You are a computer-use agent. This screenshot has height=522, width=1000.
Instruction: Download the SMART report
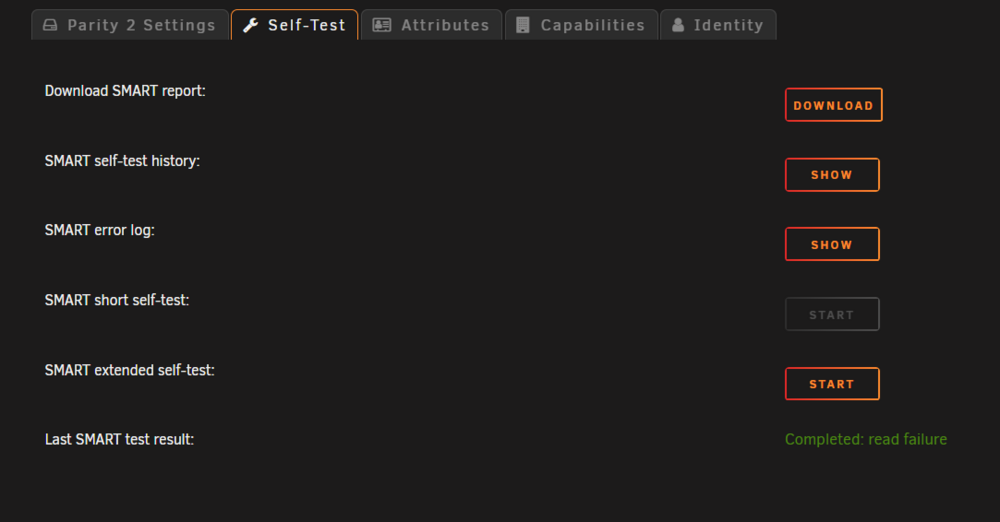pyautogui.click(x=834, y=105)
